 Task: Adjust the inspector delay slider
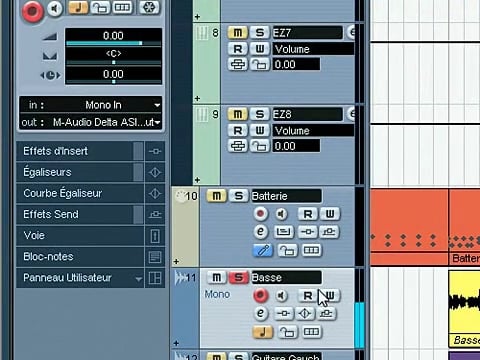tap(113, 81)
